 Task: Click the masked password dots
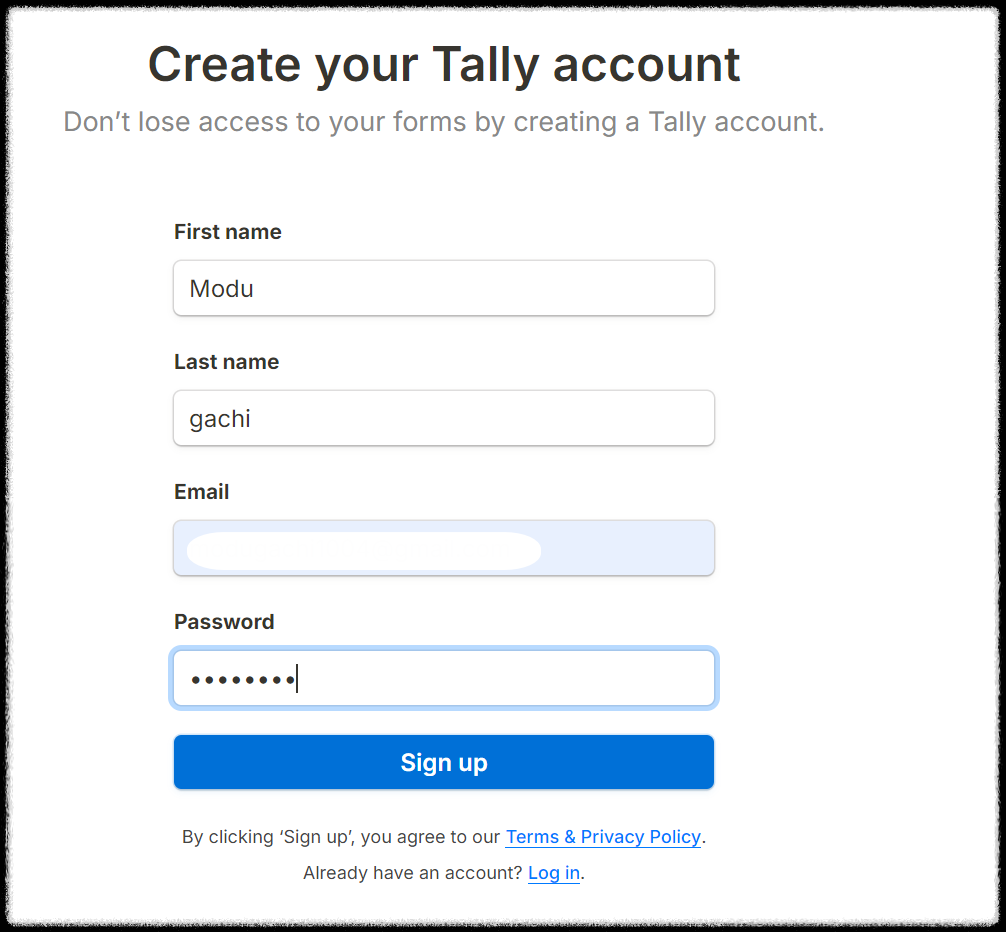click(x=243, y=678)
